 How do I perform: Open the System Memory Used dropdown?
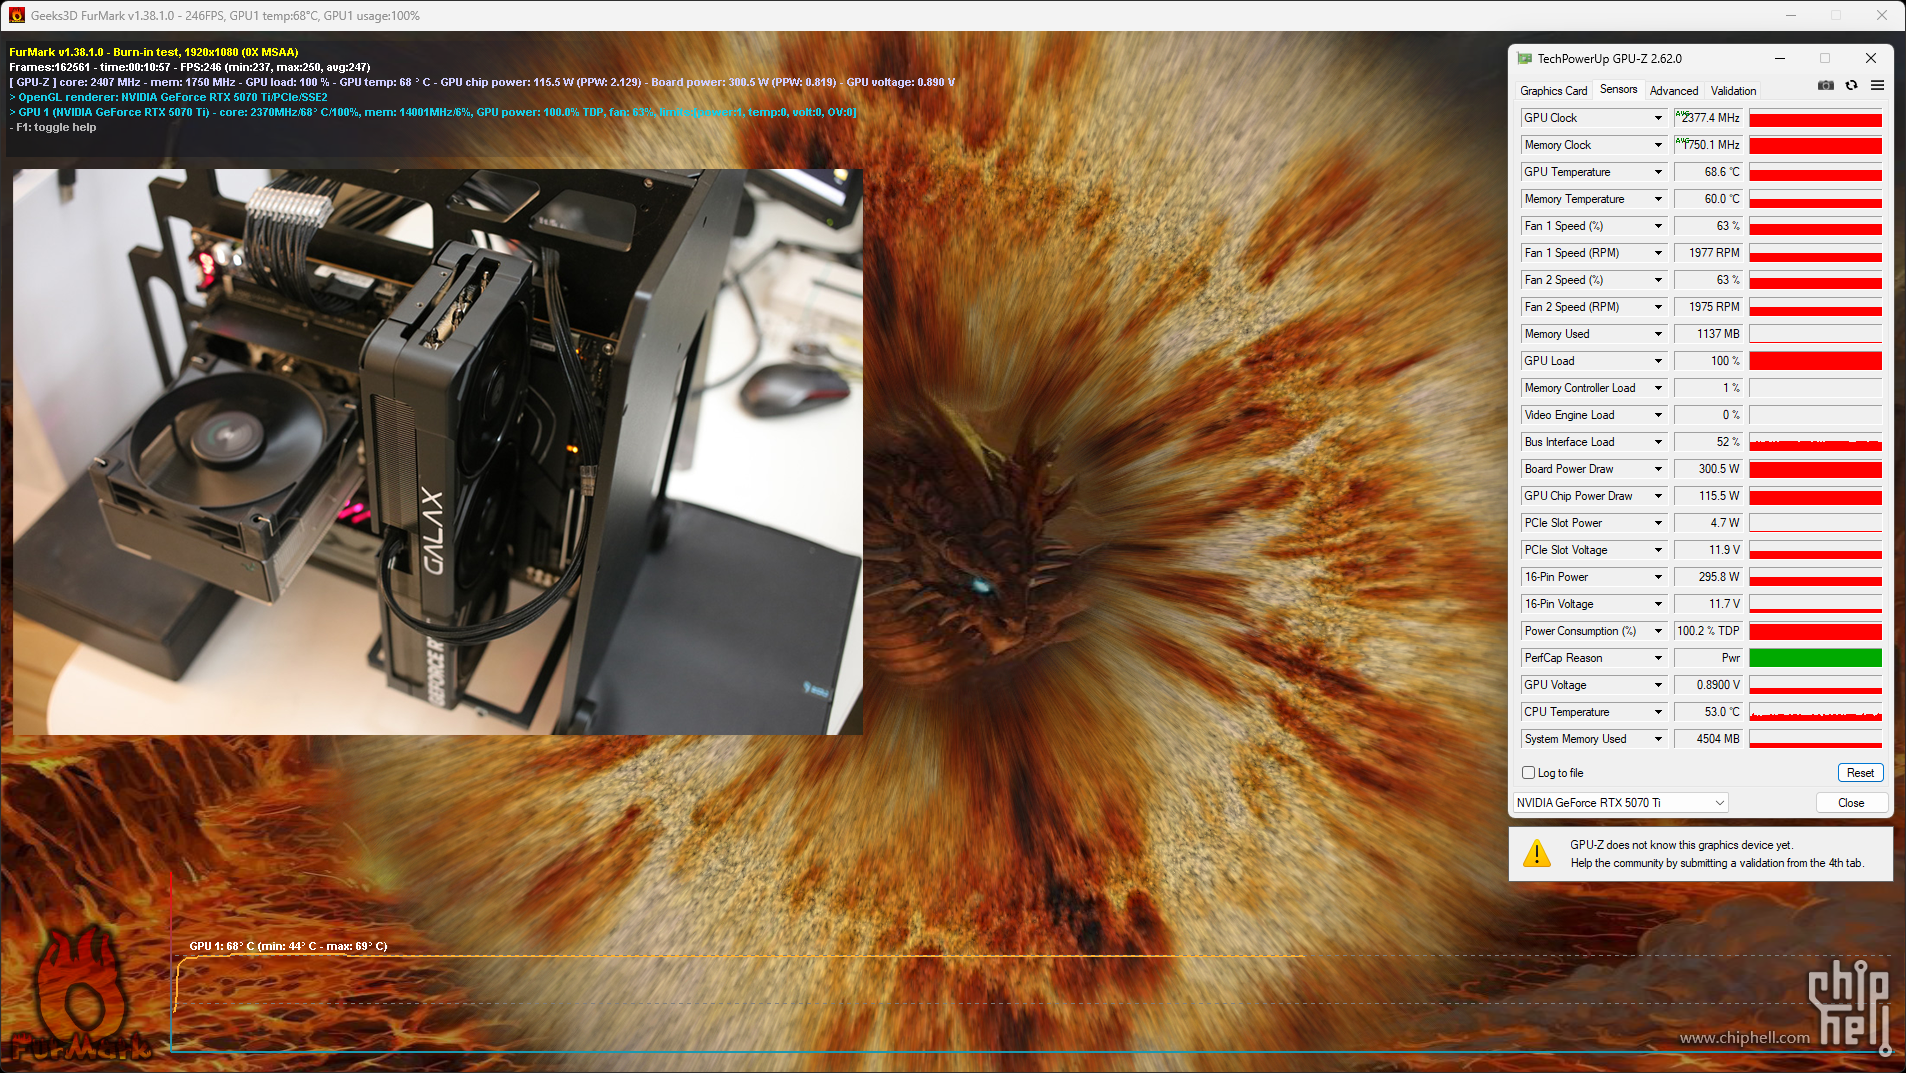1658,739
